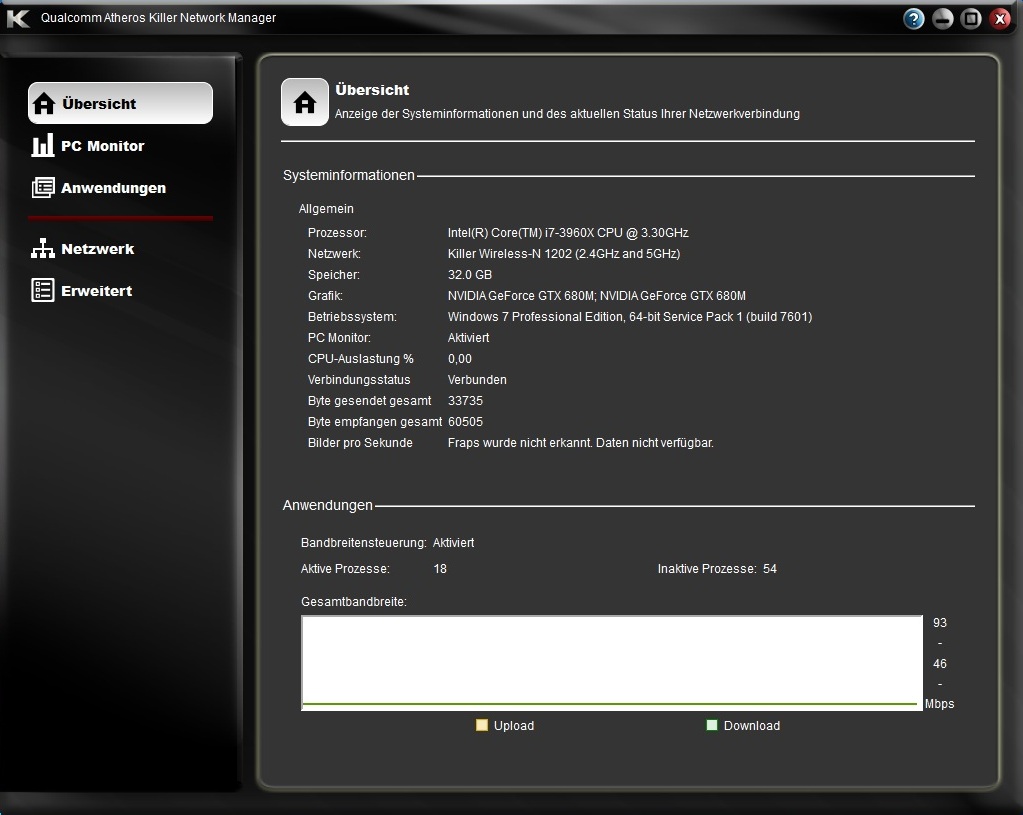
Task: Click the Windows 7 Professional Edition text
Action: [630, 316]
